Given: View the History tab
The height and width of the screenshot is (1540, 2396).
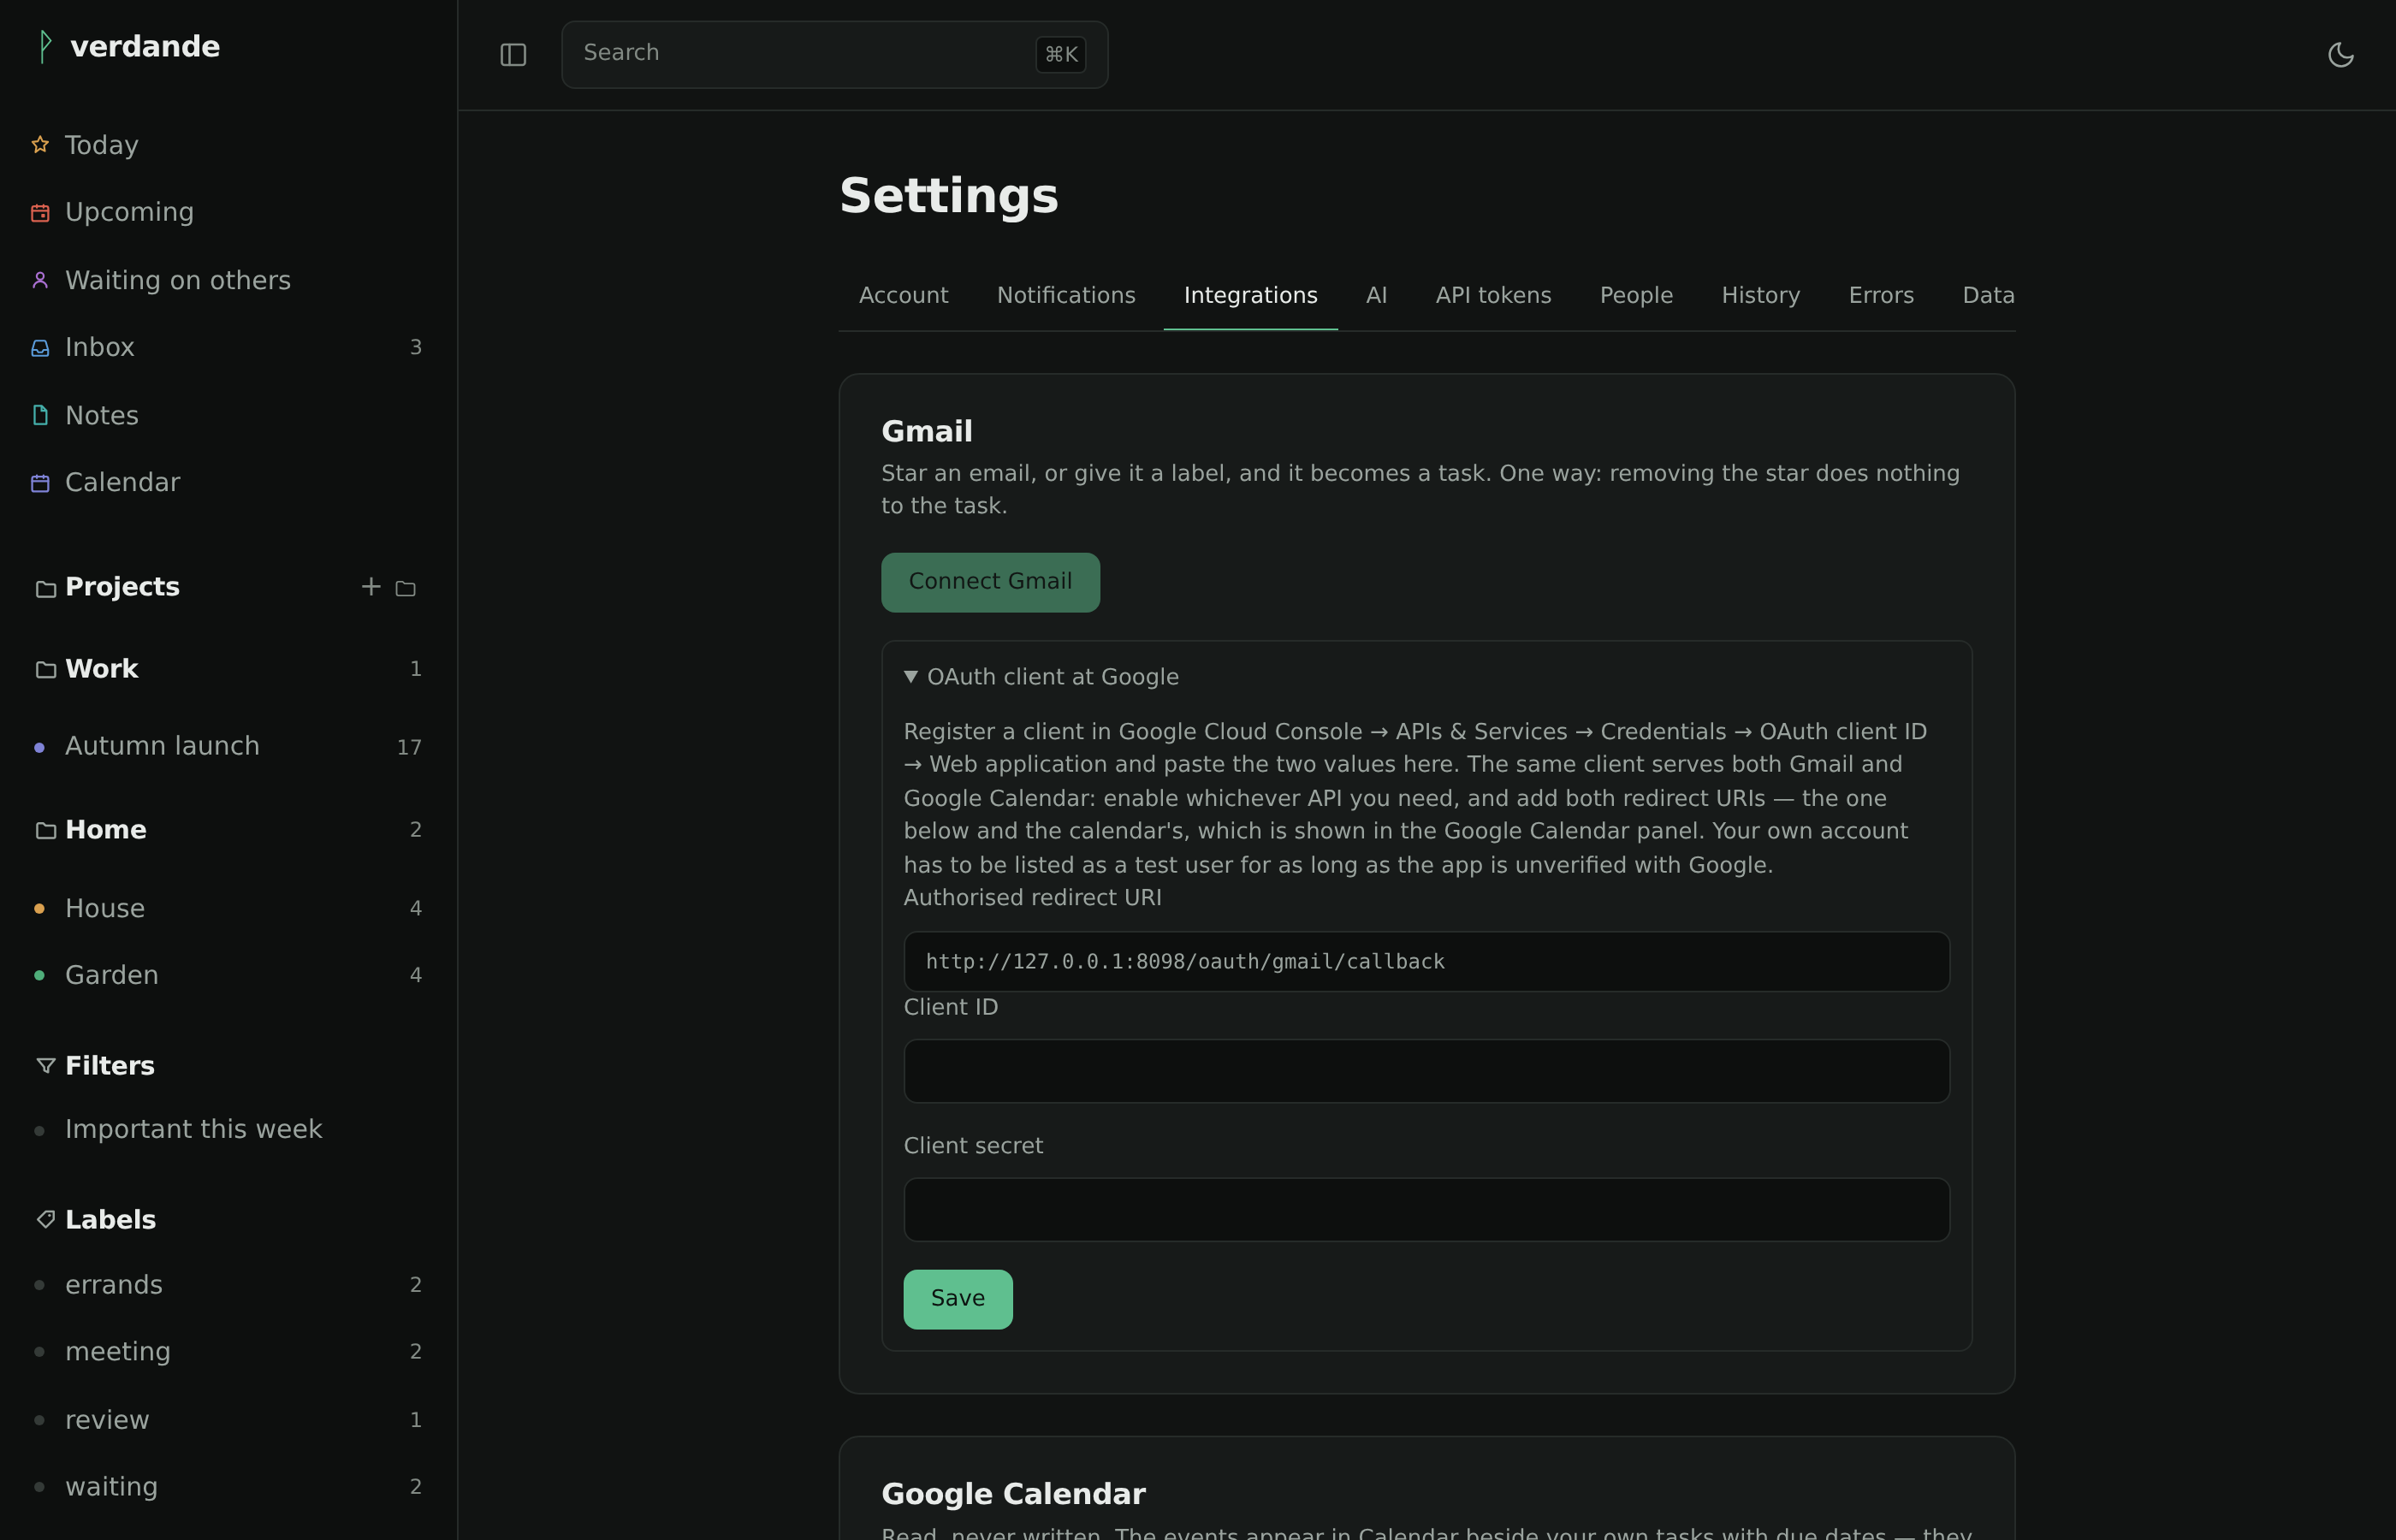Looking at the screenshot, I should tap(1760, 296).
